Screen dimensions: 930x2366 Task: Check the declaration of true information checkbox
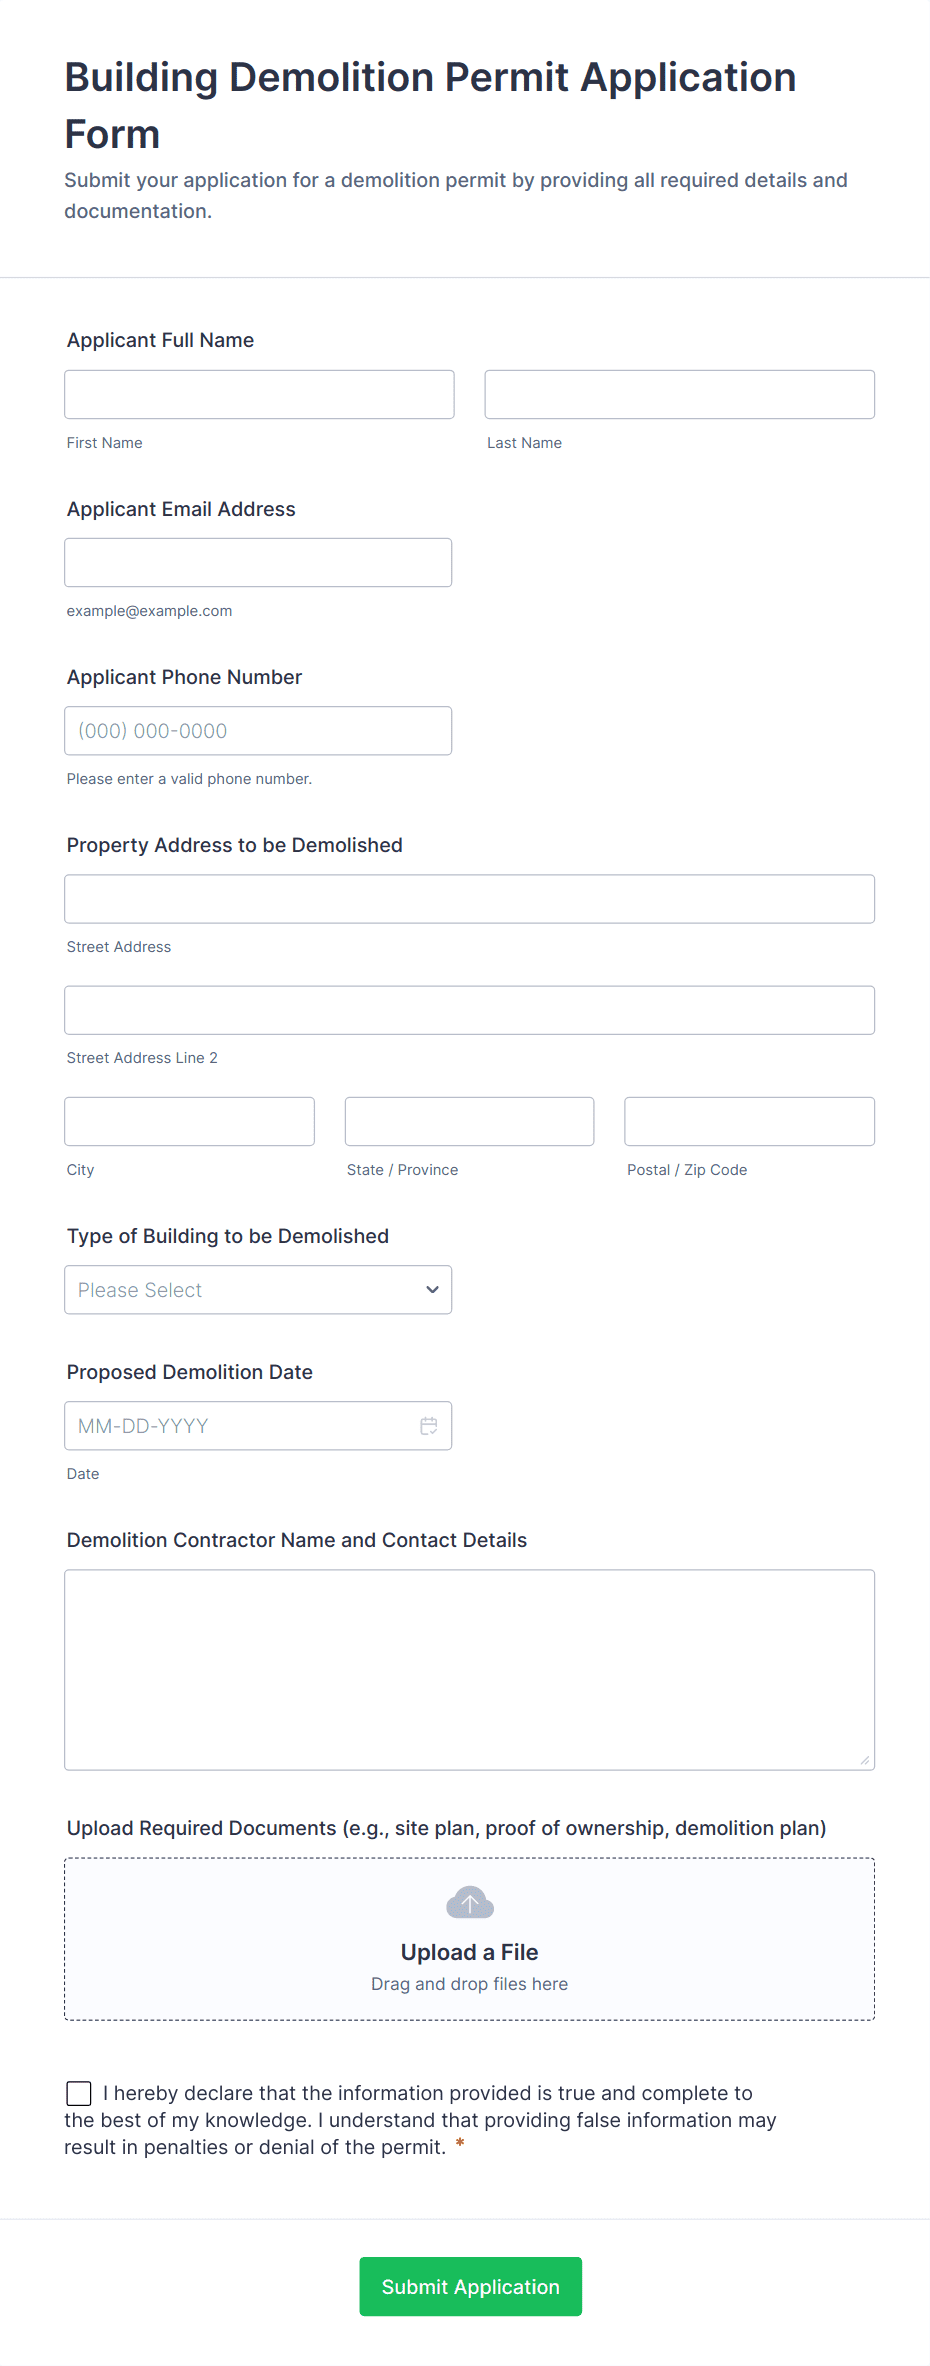coord(79,2092)
